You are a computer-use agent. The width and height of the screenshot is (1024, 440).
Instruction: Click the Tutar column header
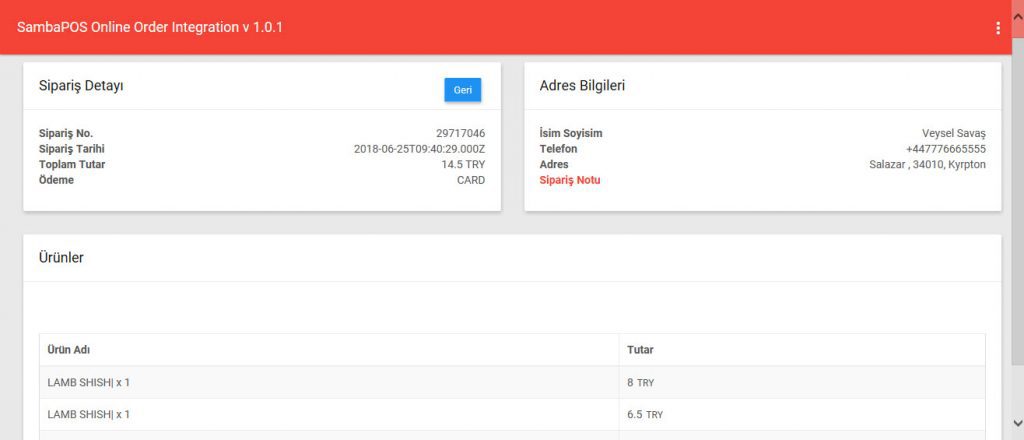click(640, 350)
